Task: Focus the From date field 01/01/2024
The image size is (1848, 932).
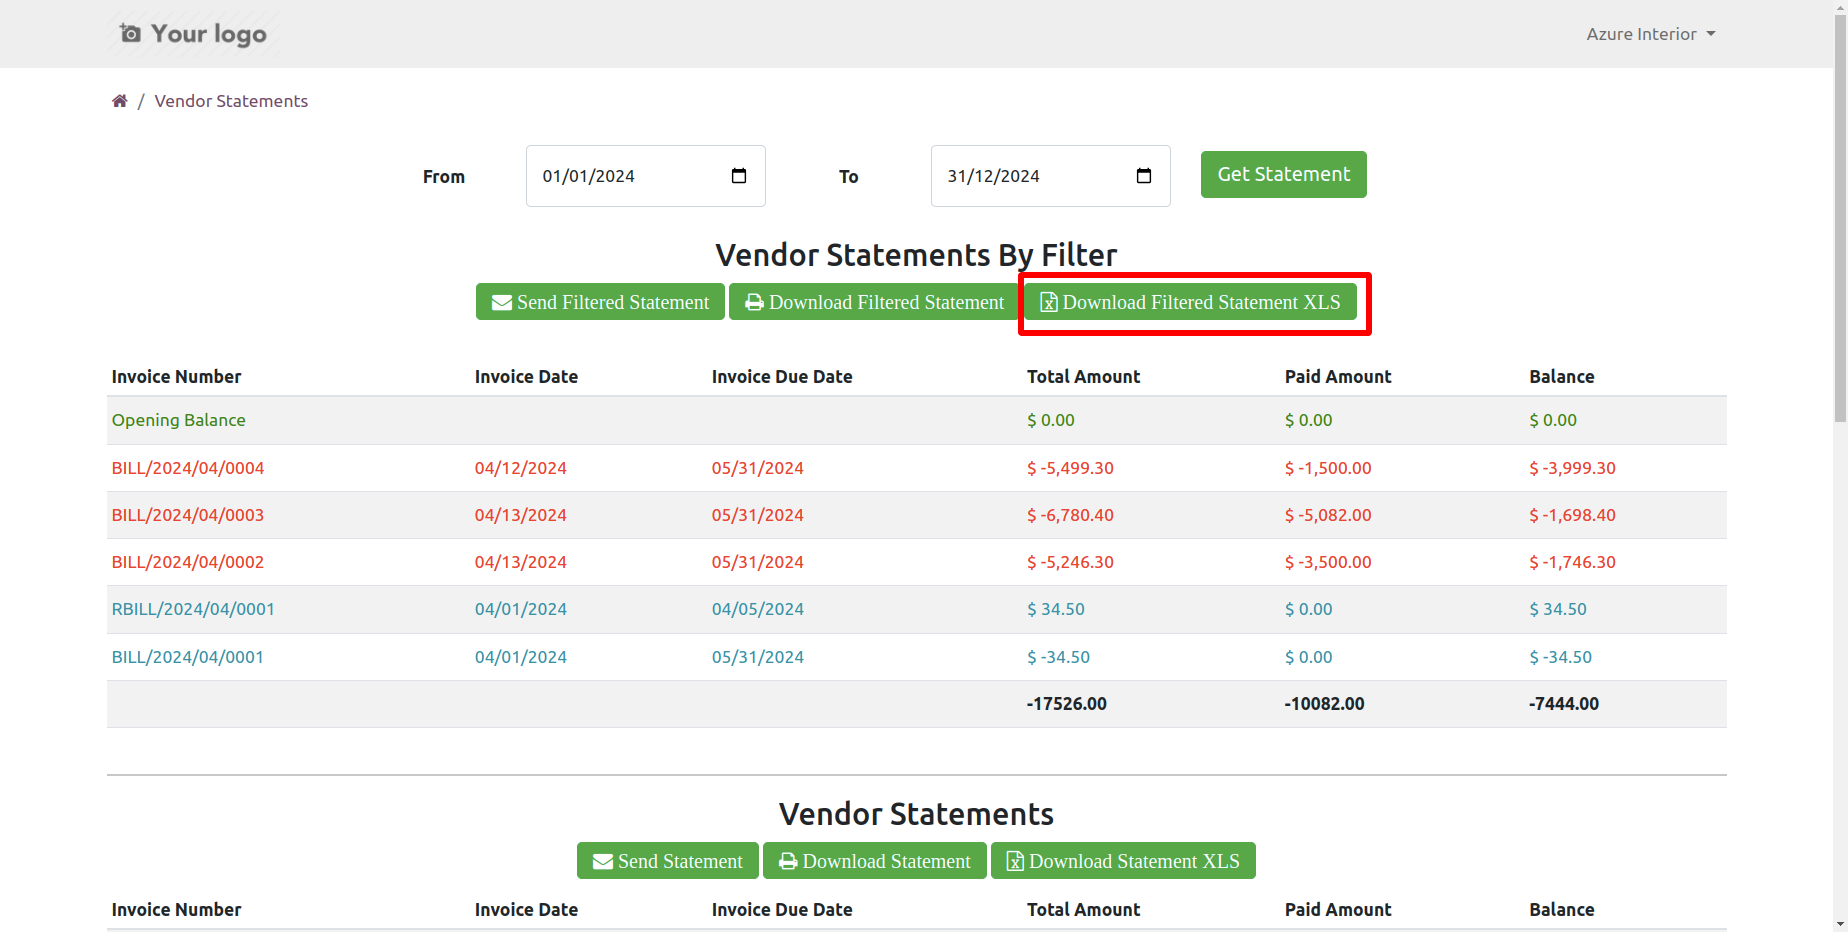Action: 646,176
